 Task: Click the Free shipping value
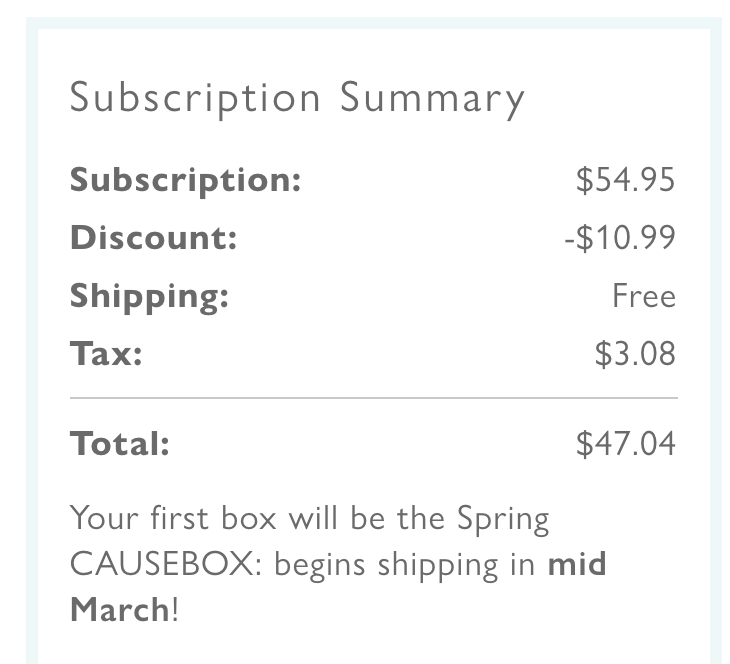644,296
